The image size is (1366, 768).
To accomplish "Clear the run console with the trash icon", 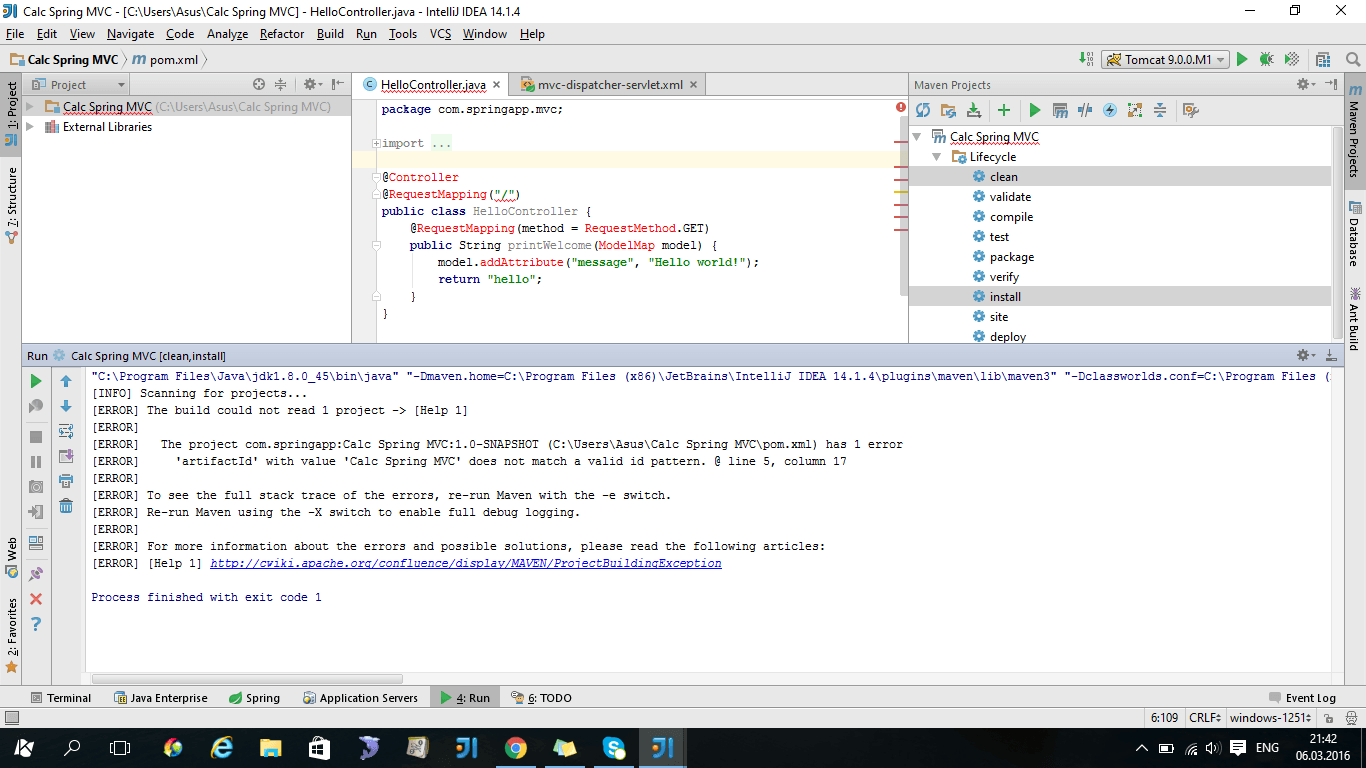I will pyautogui.click(x=66, y=506).
